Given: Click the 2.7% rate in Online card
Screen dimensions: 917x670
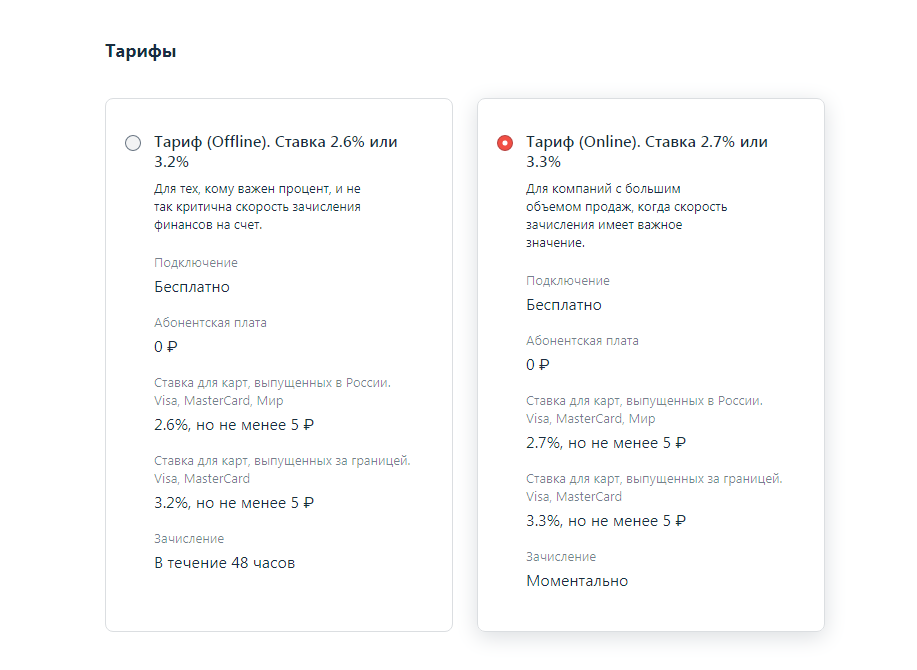Looking at the screenshot, I should tap(606, 443).
